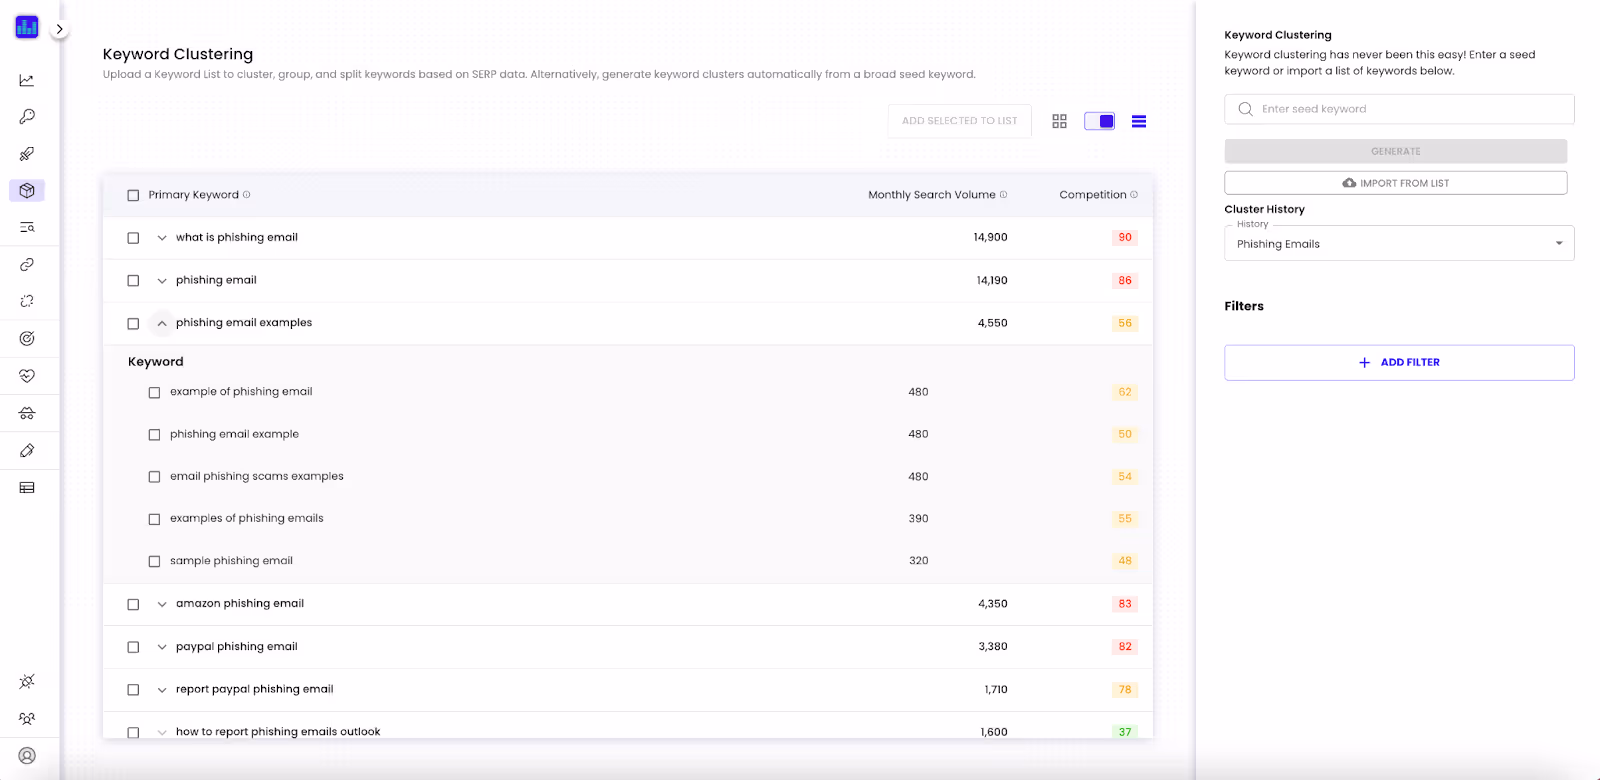1600x780 pixels.
Task: Click the competition score 37 badge
Action: [x=1125, y=732]
